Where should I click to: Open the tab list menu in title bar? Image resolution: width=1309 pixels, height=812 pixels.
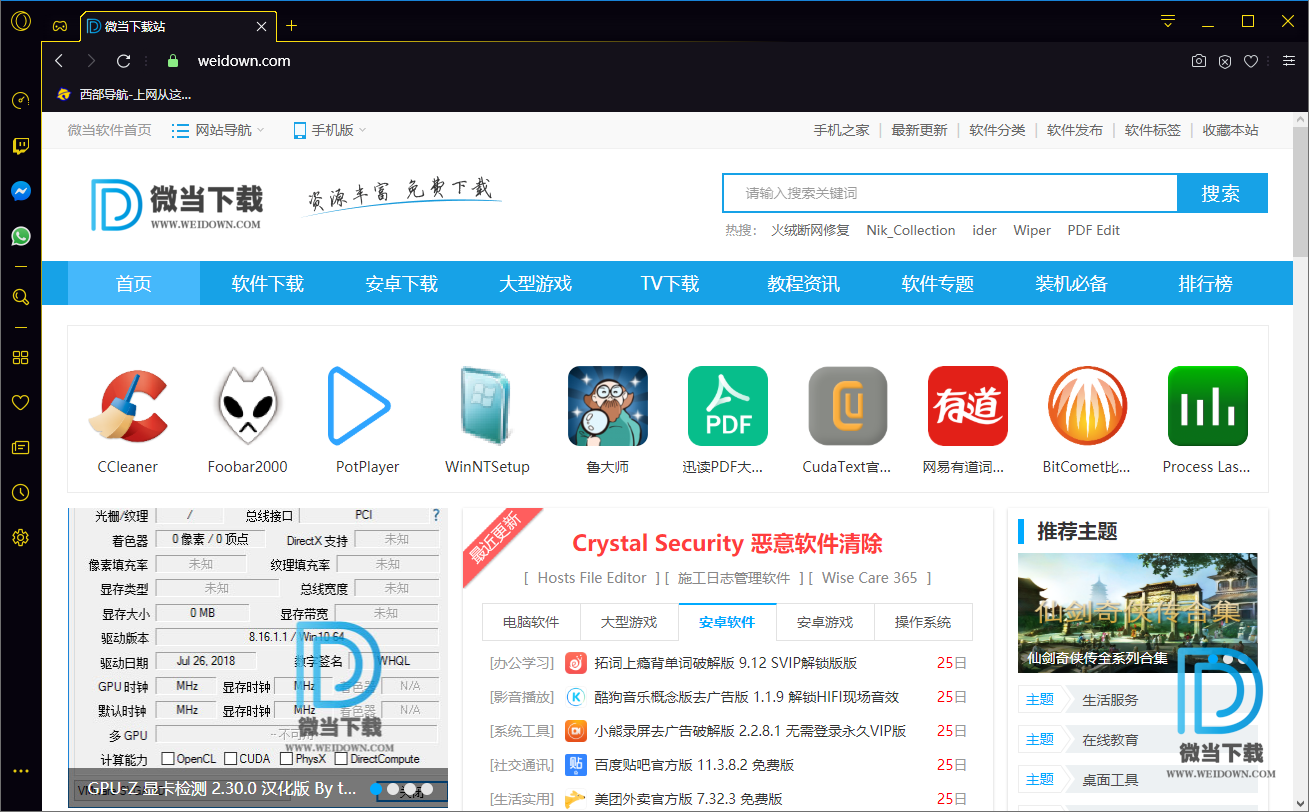(1167, 22)
